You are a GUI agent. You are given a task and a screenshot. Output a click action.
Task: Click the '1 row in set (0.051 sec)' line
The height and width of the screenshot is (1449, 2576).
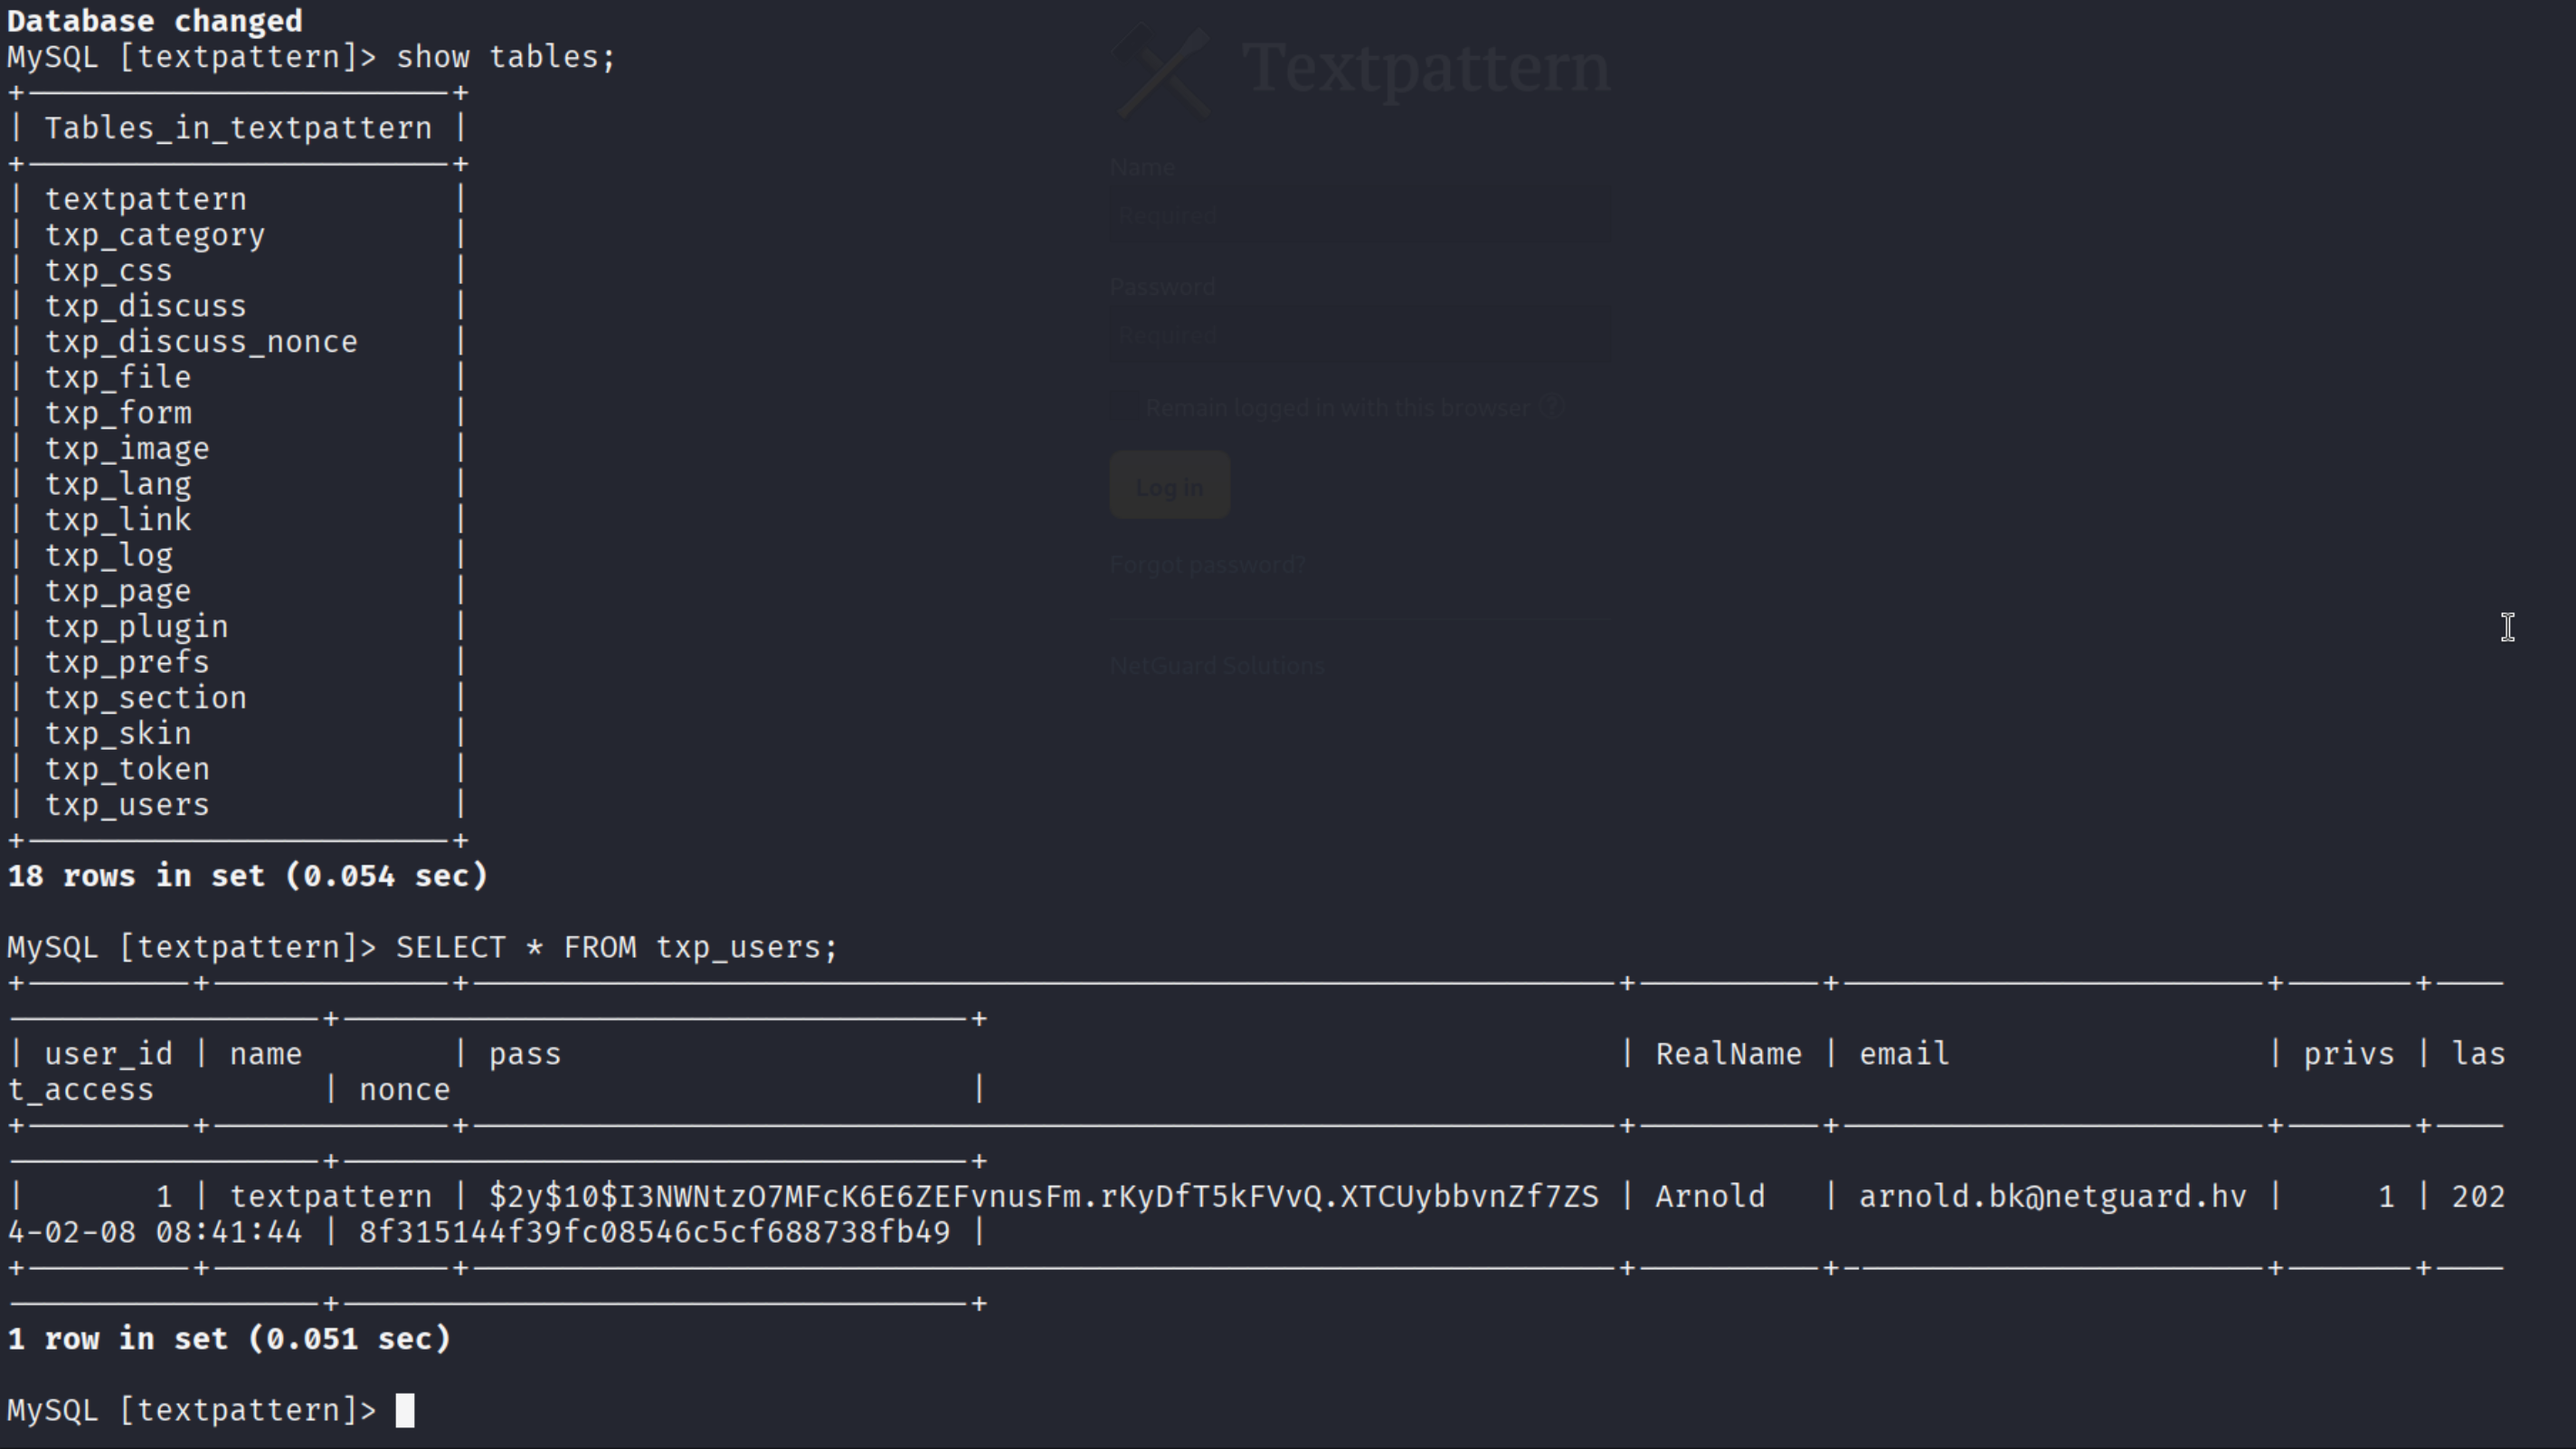229,1339
